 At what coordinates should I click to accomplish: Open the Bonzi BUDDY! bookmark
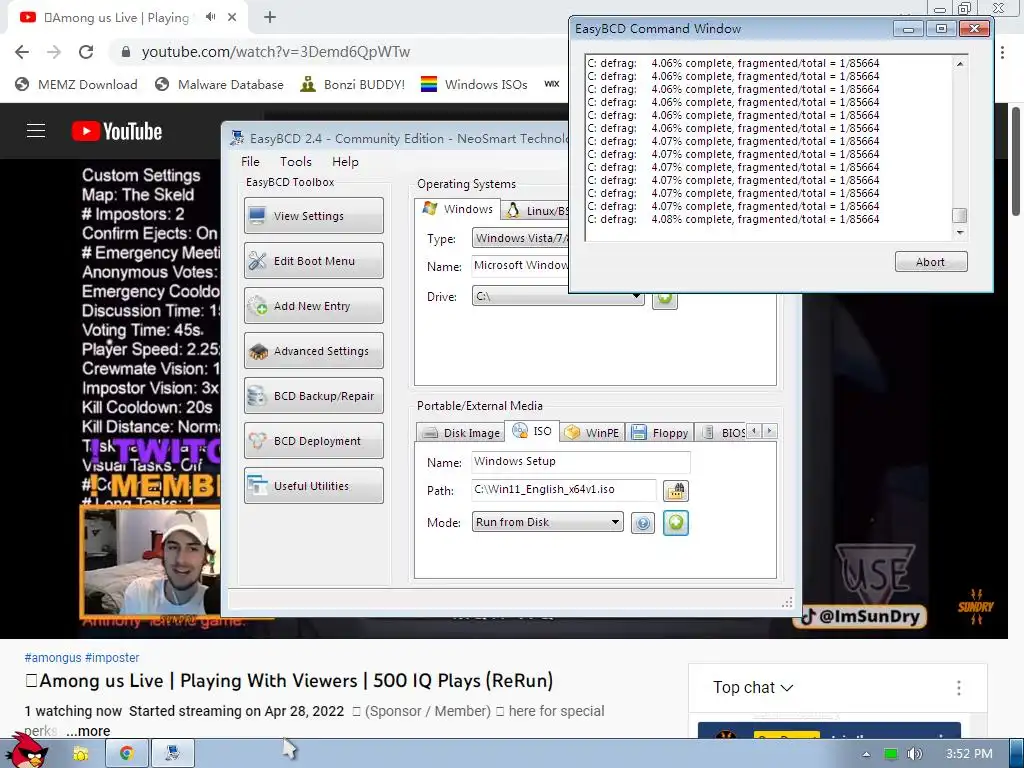(353, 84)
